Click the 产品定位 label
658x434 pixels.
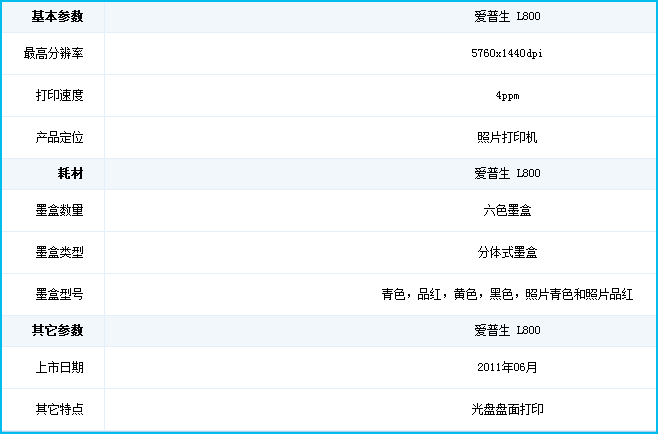(59, 137)
